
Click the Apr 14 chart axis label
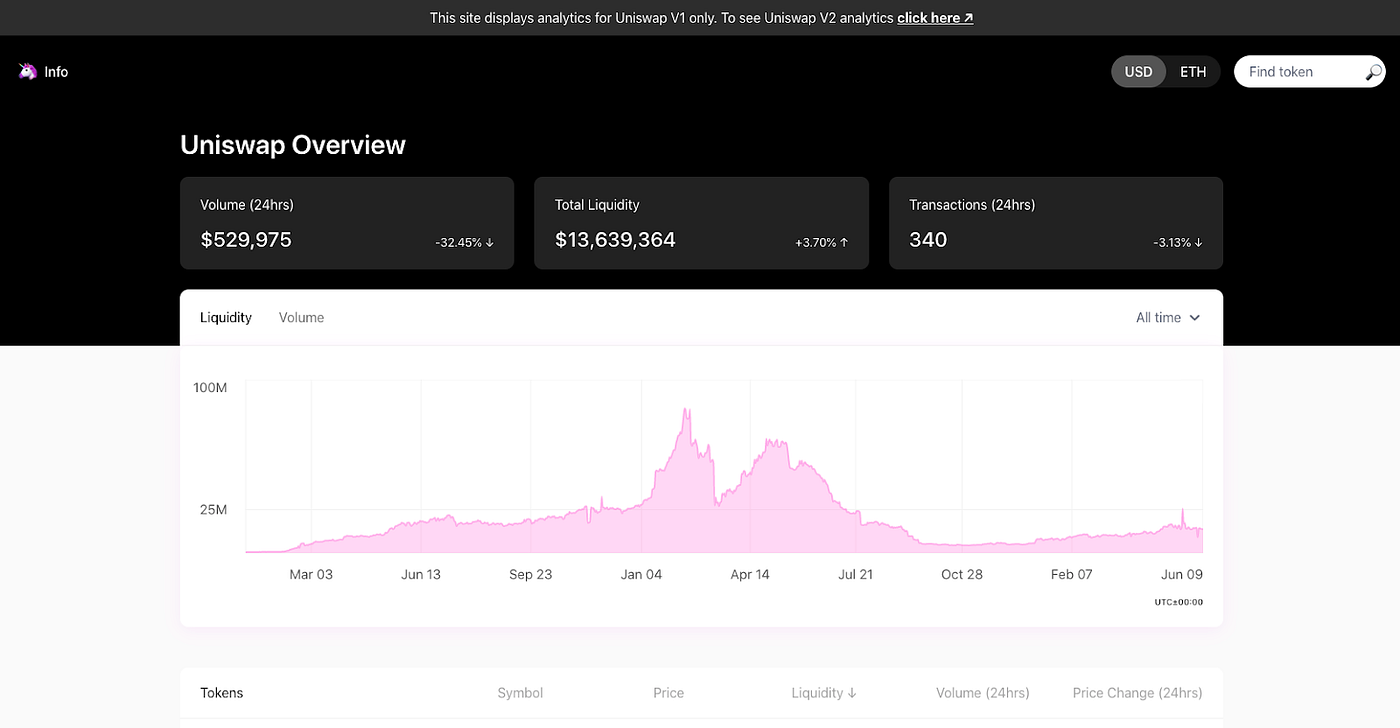point(750,575)
